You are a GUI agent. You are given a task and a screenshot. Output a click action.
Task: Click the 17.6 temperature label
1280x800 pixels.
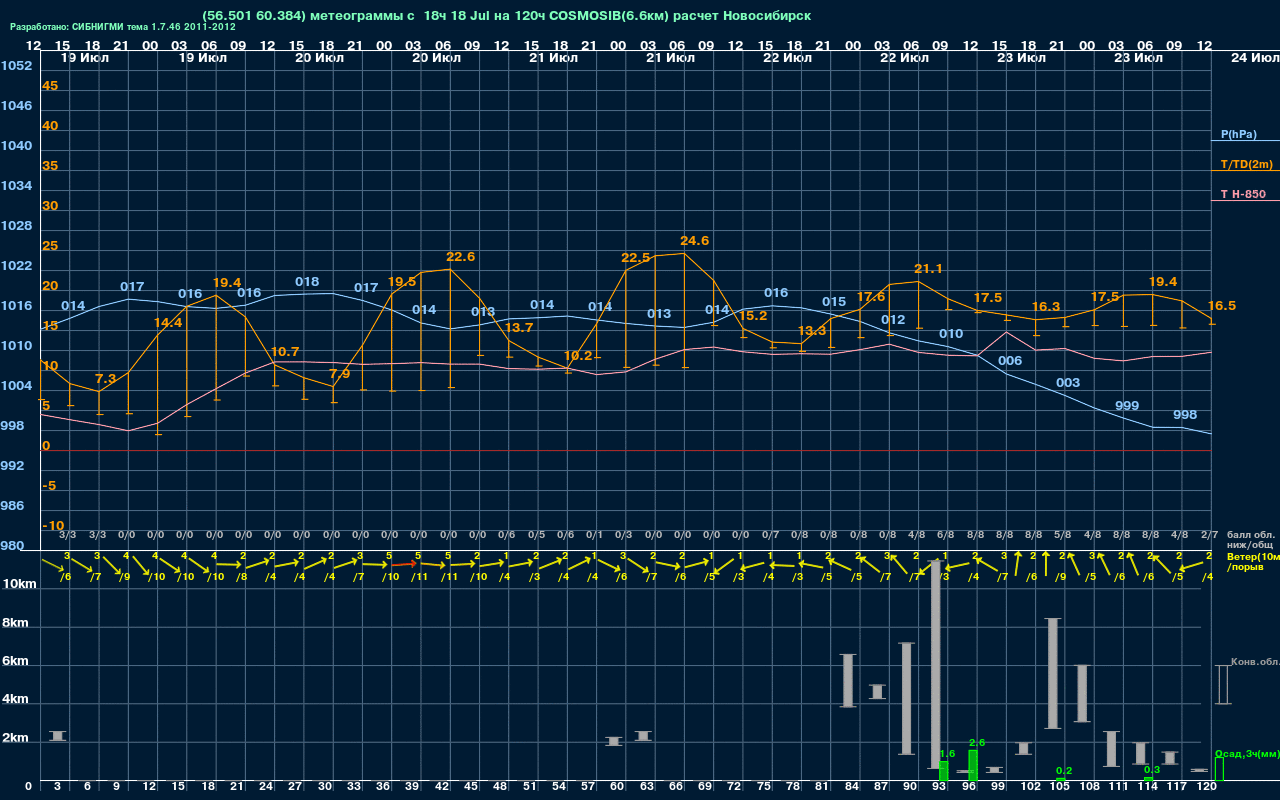(871, 297)
